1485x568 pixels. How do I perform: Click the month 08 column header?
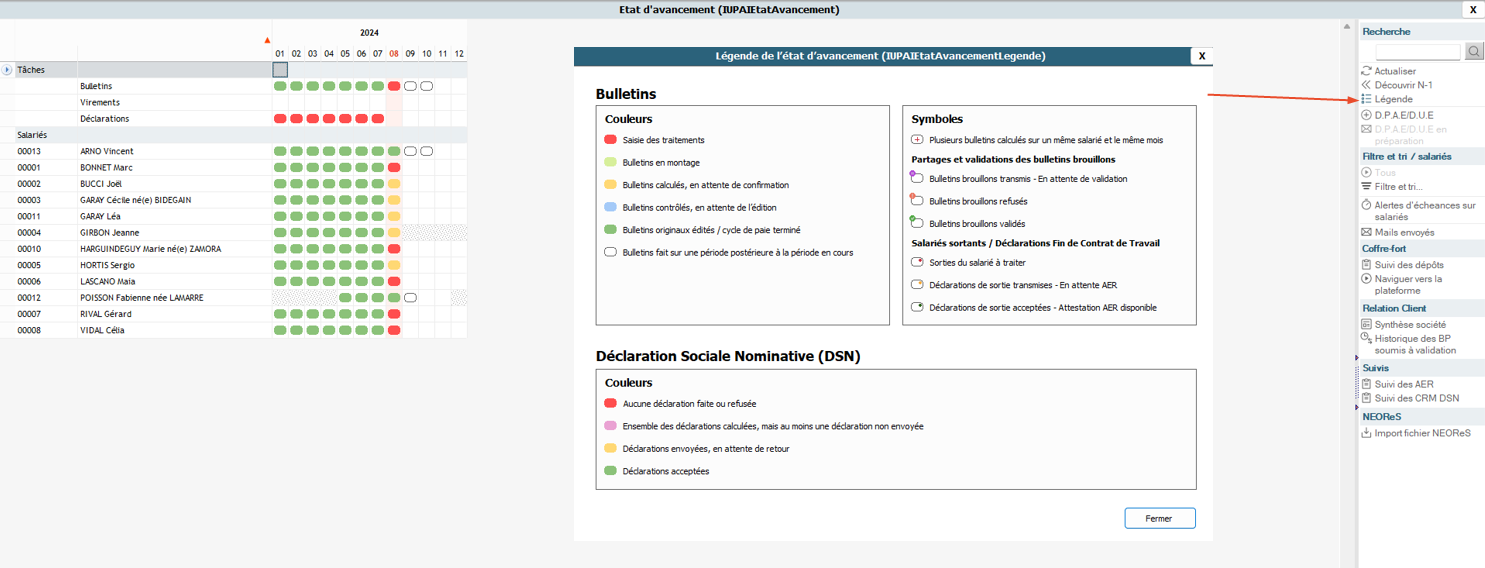click(394, 53)
